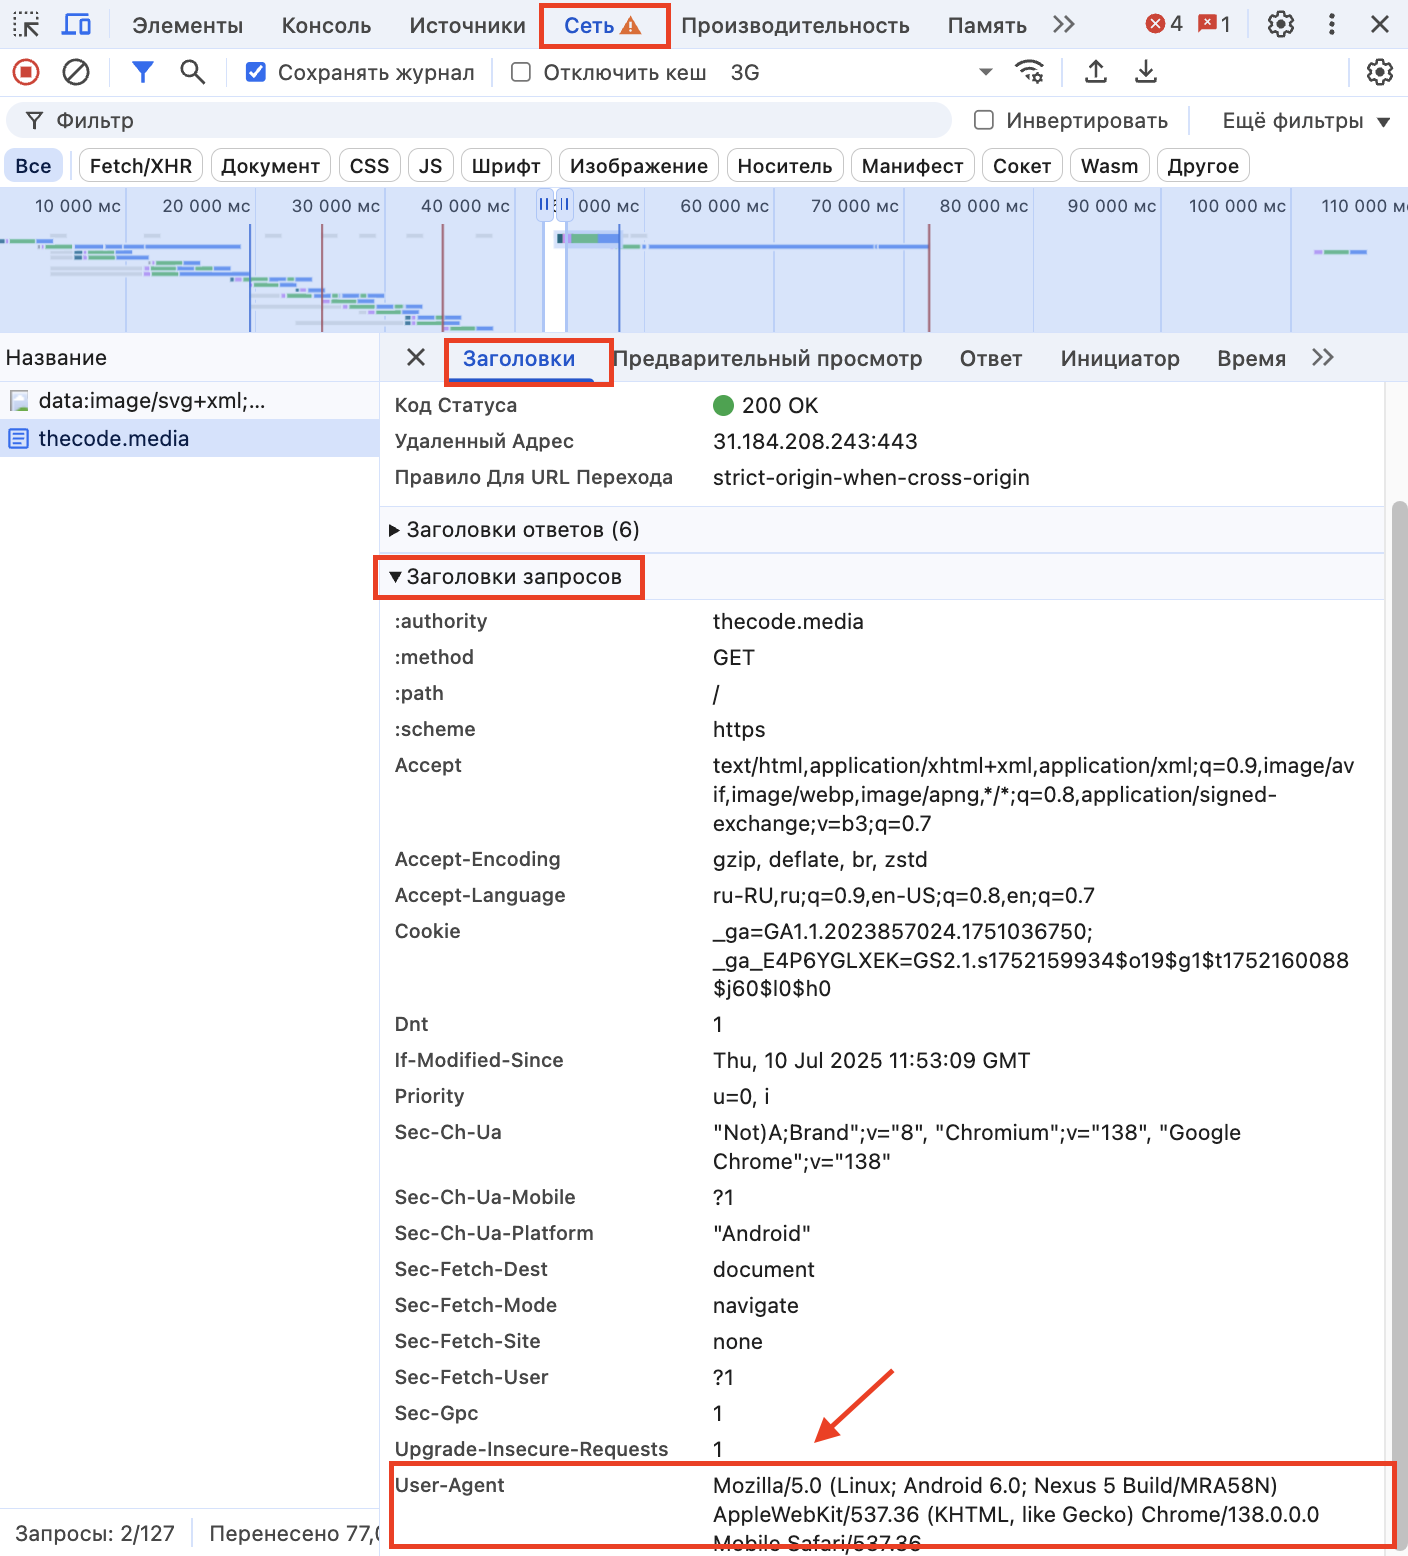
Task: Switch to the Консоль panel
Action: (325, 24)
